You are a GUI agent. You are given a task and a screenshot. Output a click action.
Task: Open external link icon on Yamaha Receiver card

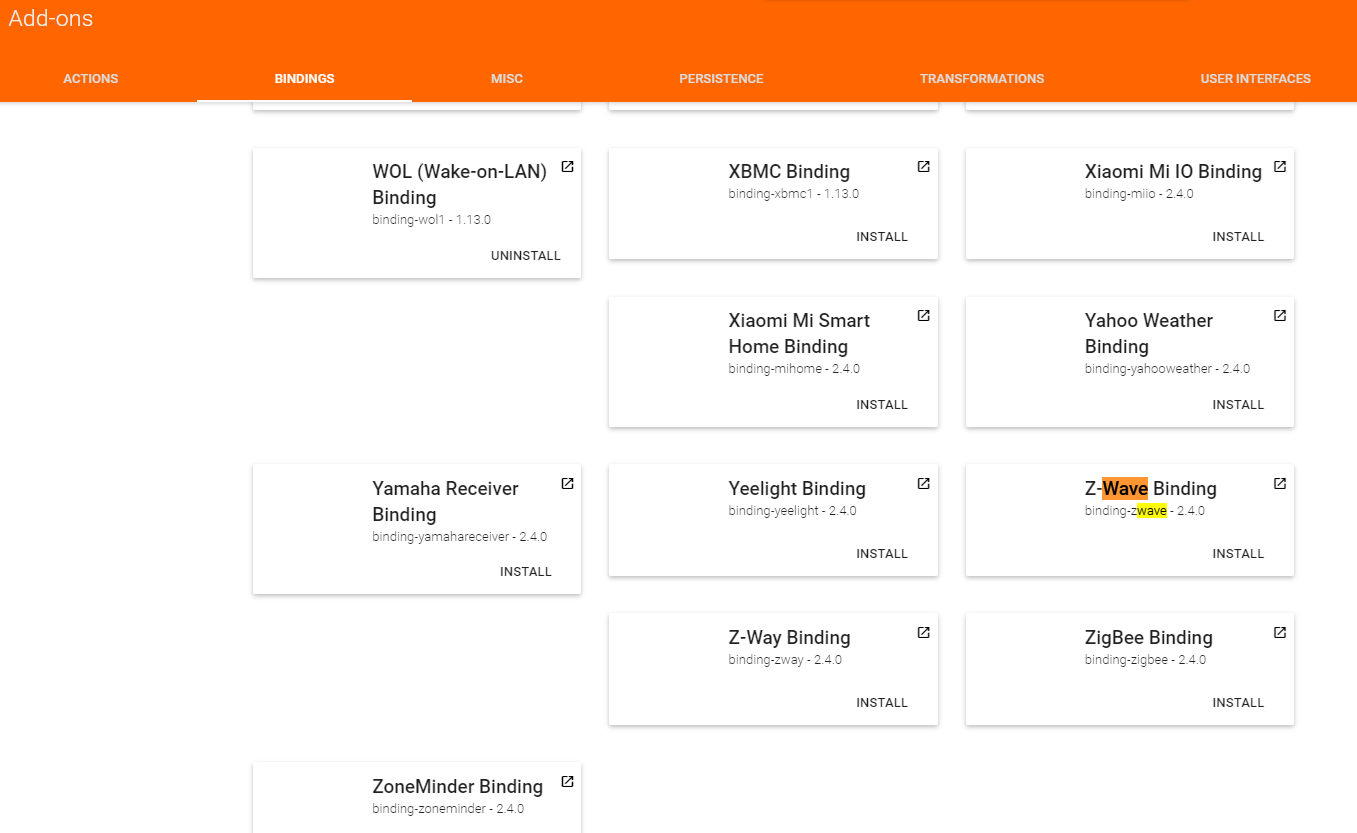[x=567, y=484]
